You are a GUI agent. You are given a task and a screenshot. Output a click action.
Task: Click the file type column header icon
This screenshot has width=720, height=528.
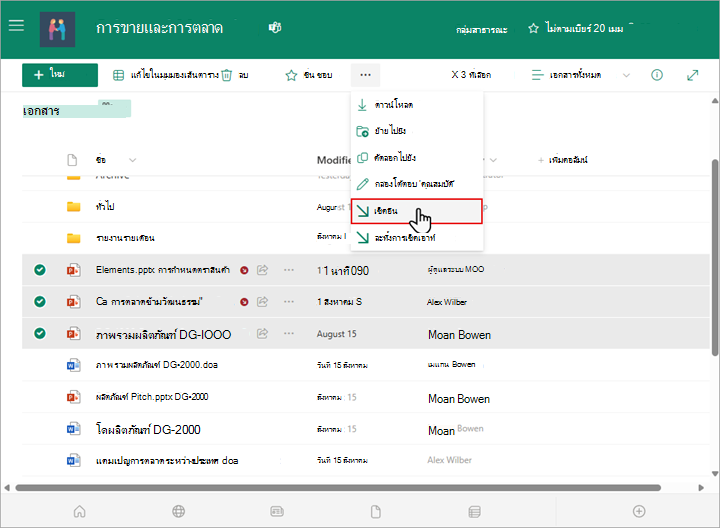(72, 160)
